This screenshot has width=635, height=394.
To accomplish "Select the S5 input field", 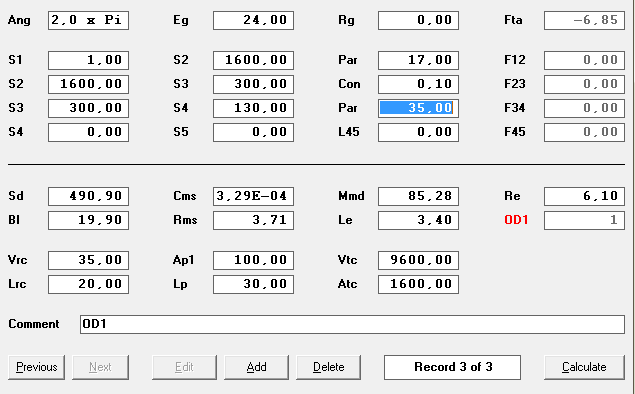I will point(254,132).
